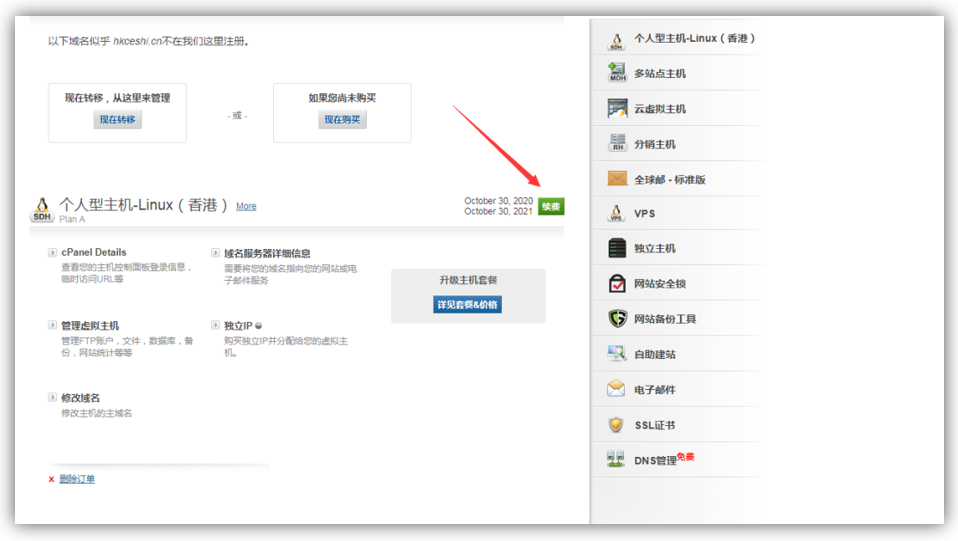Open the More link beside product title
This screenshot has width=958, height=541.
[x=246, y=207]
